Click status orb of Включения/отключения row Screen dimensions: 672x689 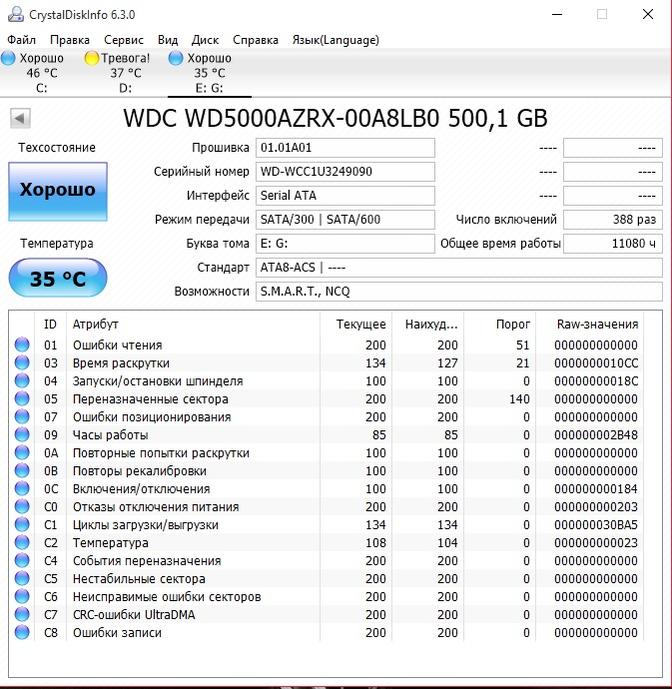coord(22,488)
